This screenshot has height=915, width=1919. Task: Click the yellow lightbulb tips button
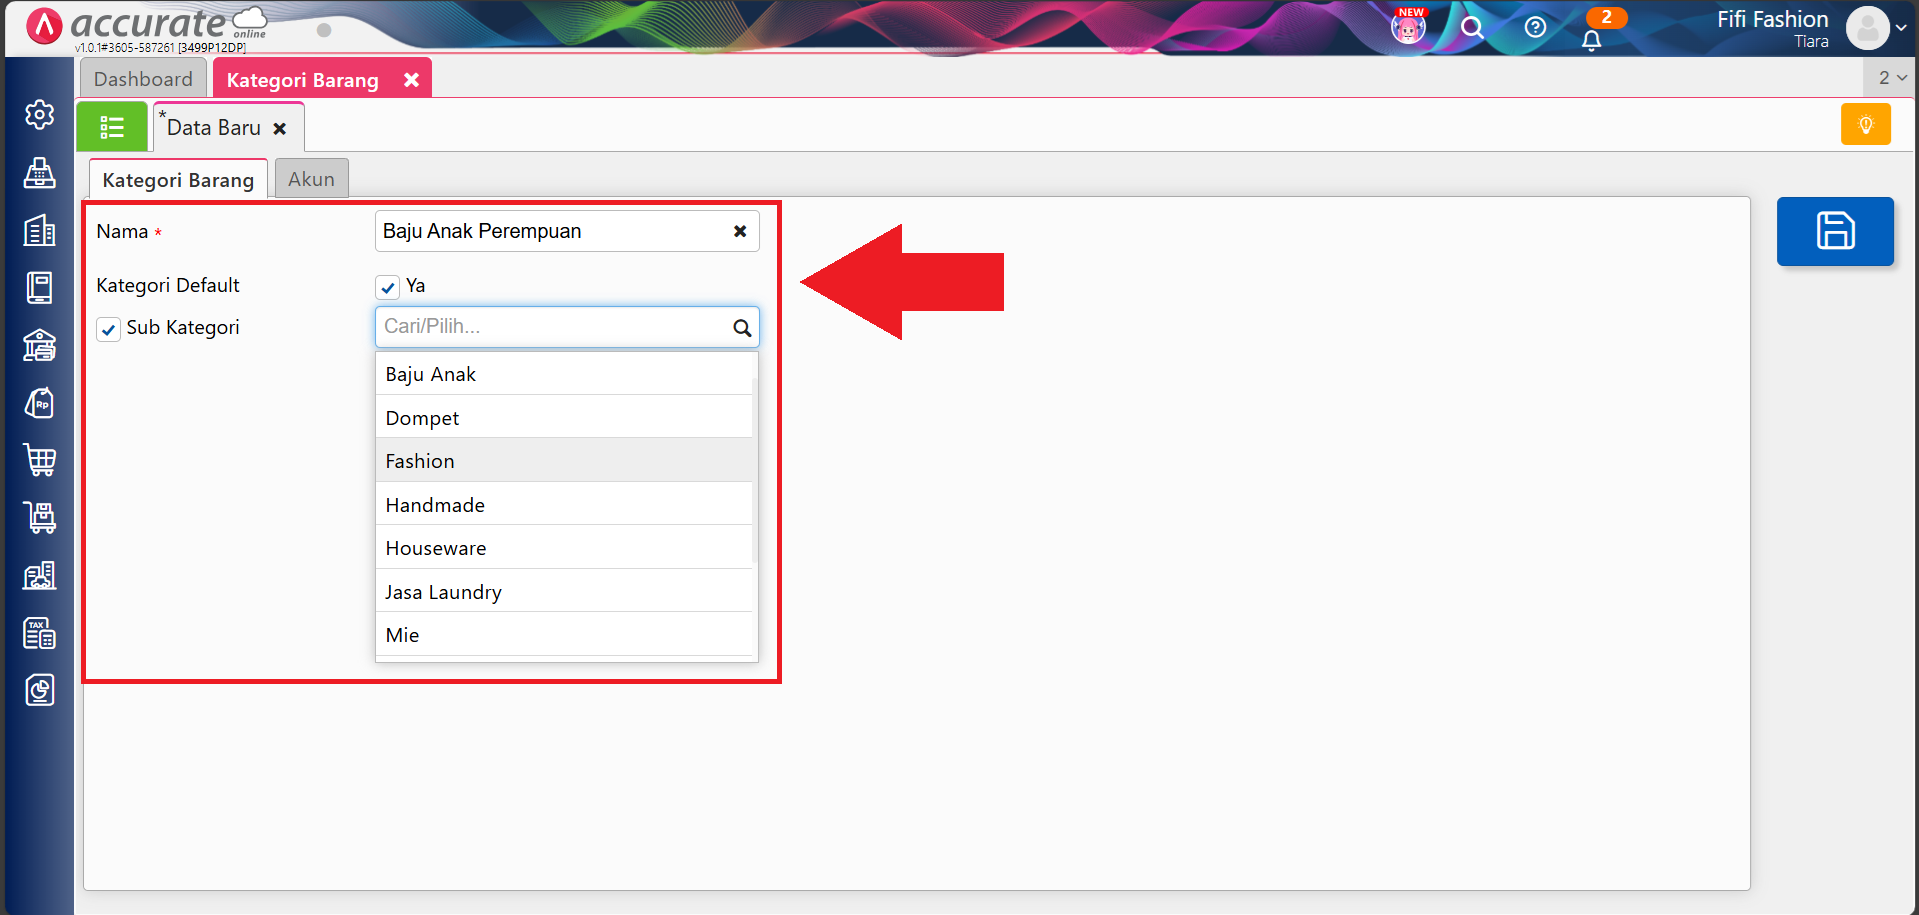coord(1865,125)
